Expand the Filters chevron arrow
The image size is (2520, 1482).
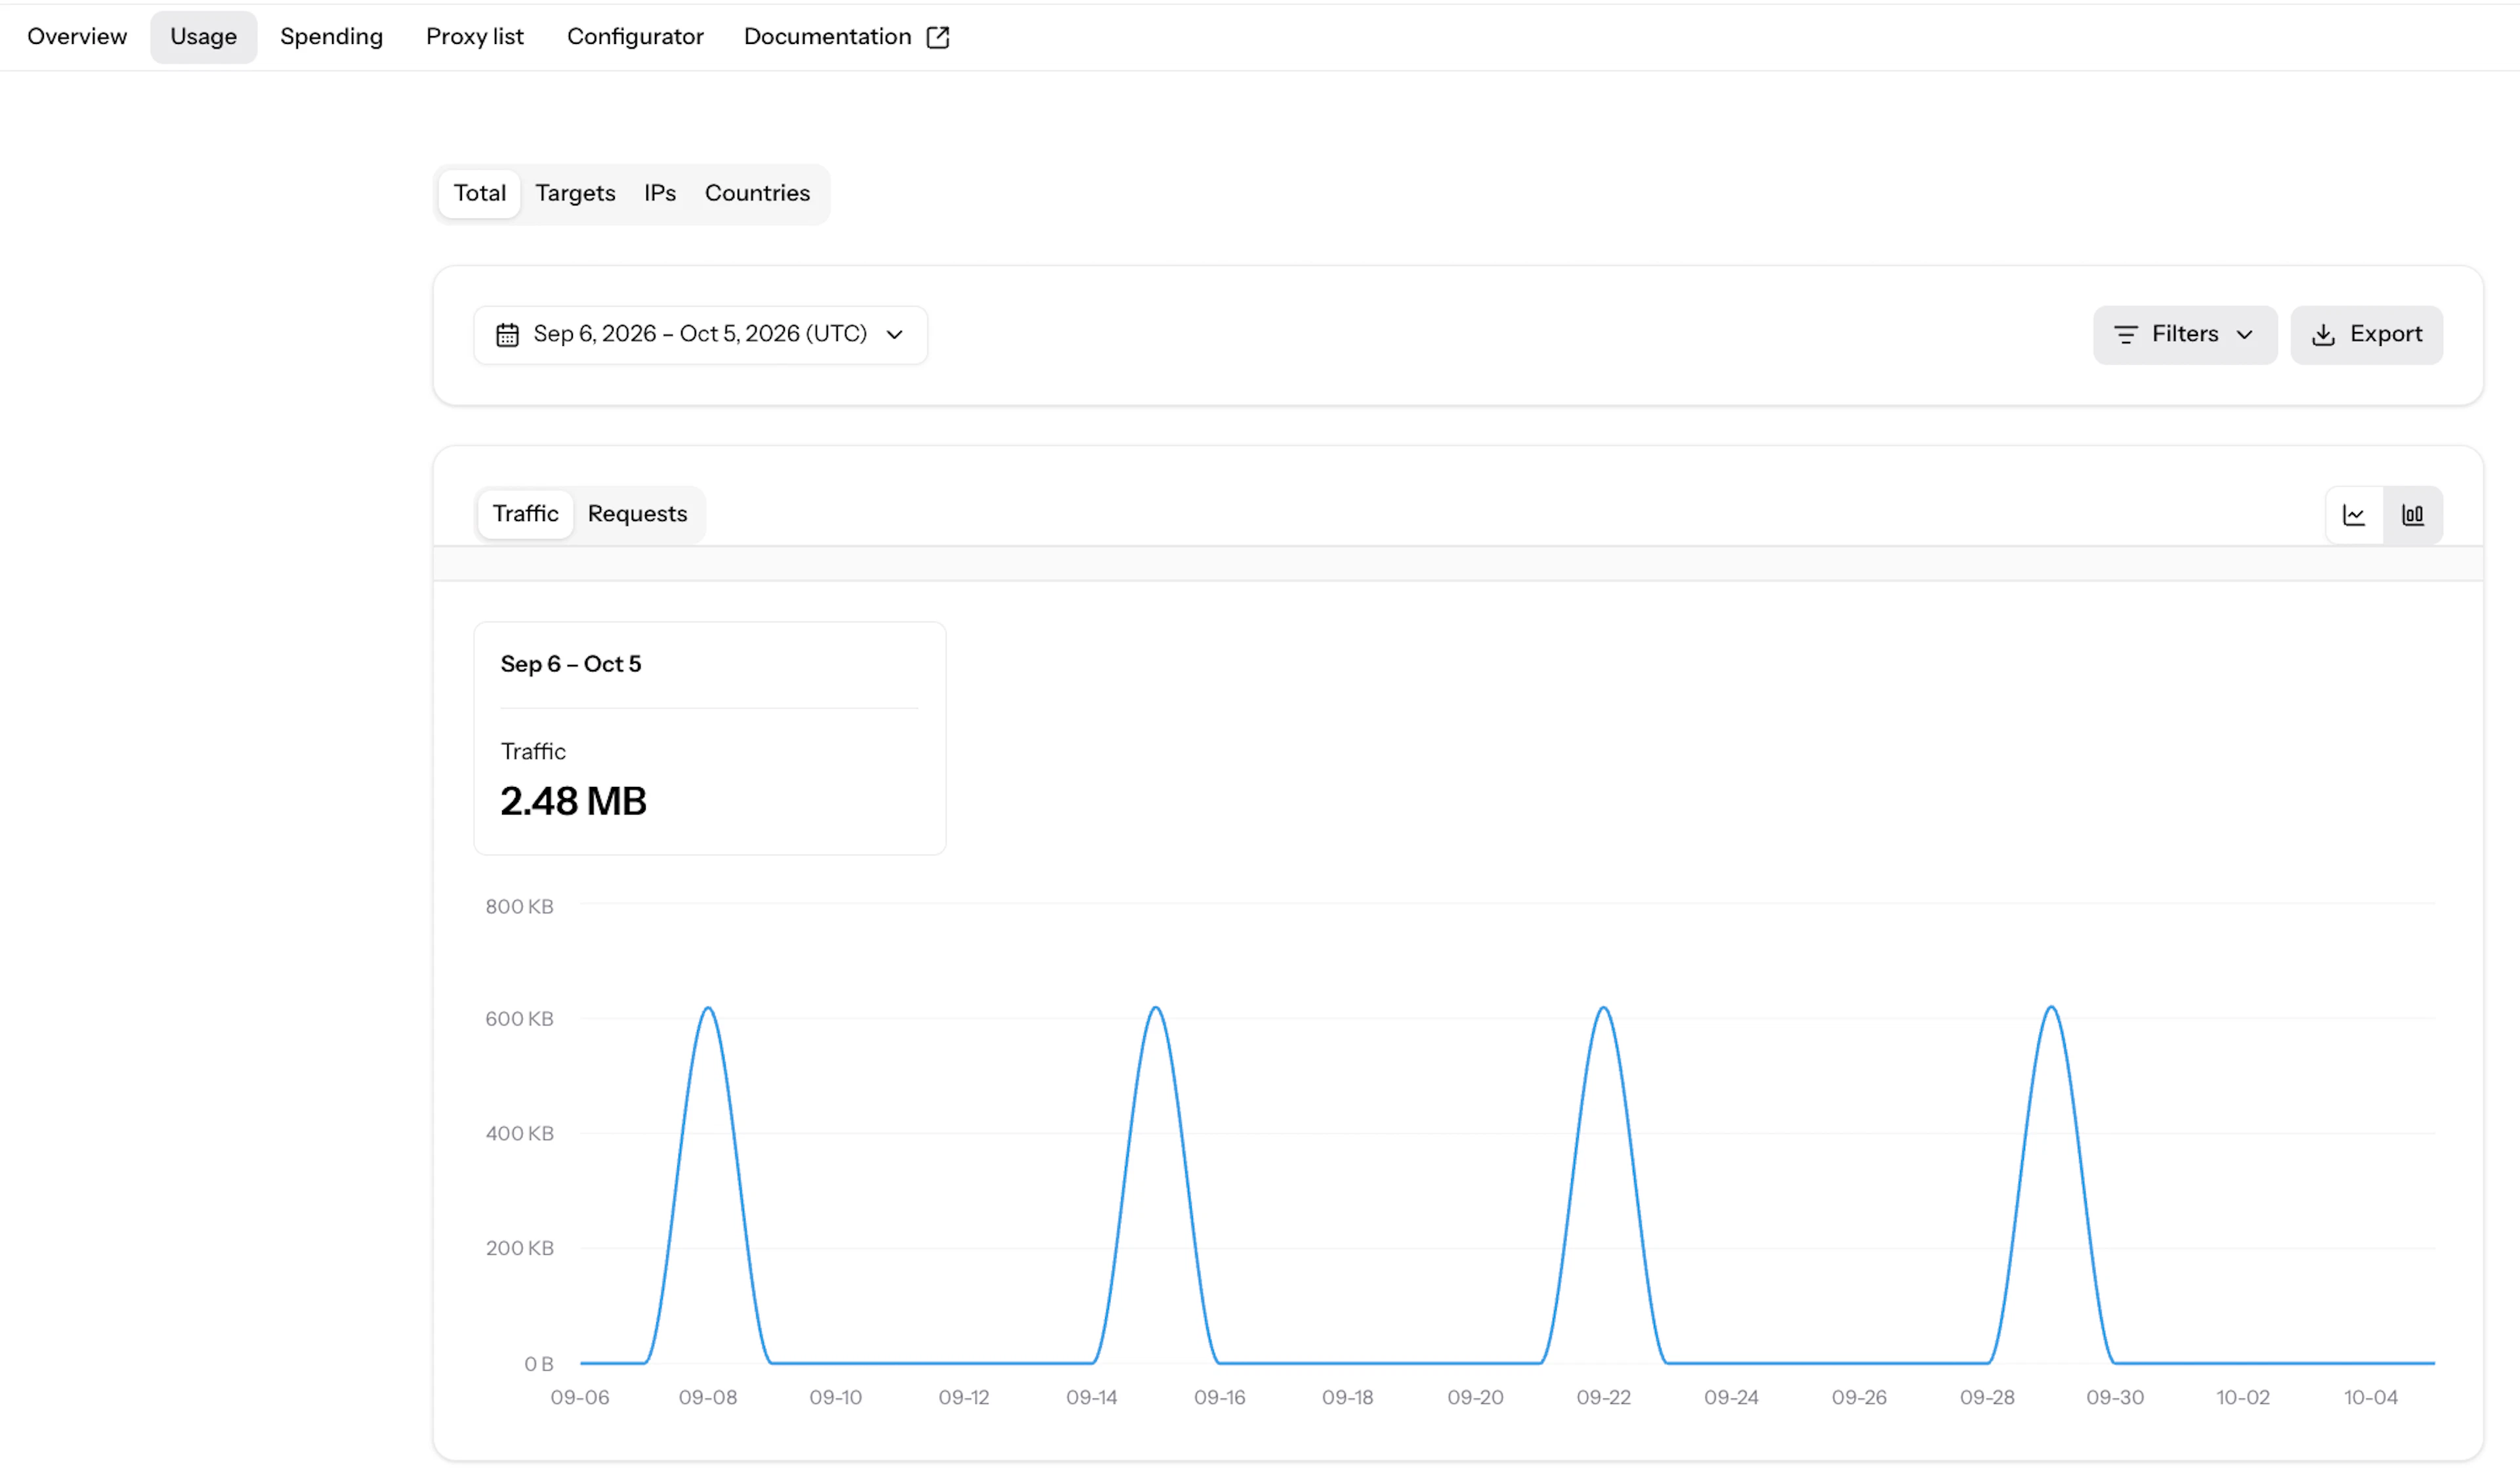click(2244, 334)
